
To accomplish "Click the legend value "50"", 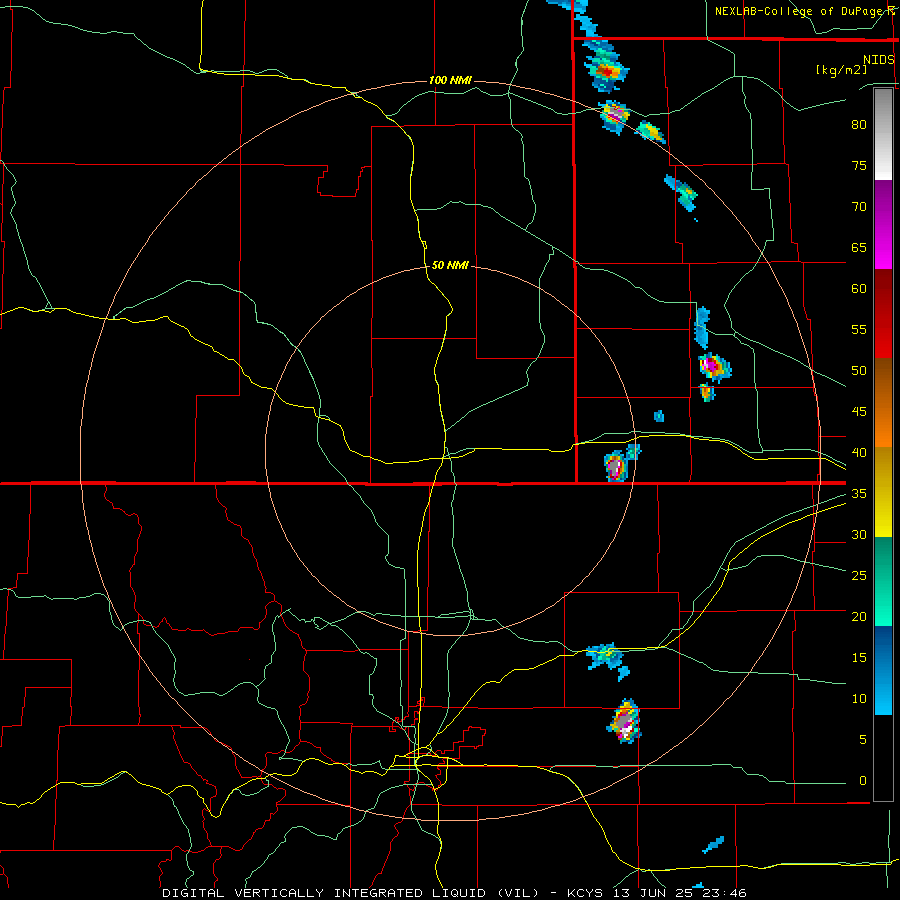I will click(859, 371).
